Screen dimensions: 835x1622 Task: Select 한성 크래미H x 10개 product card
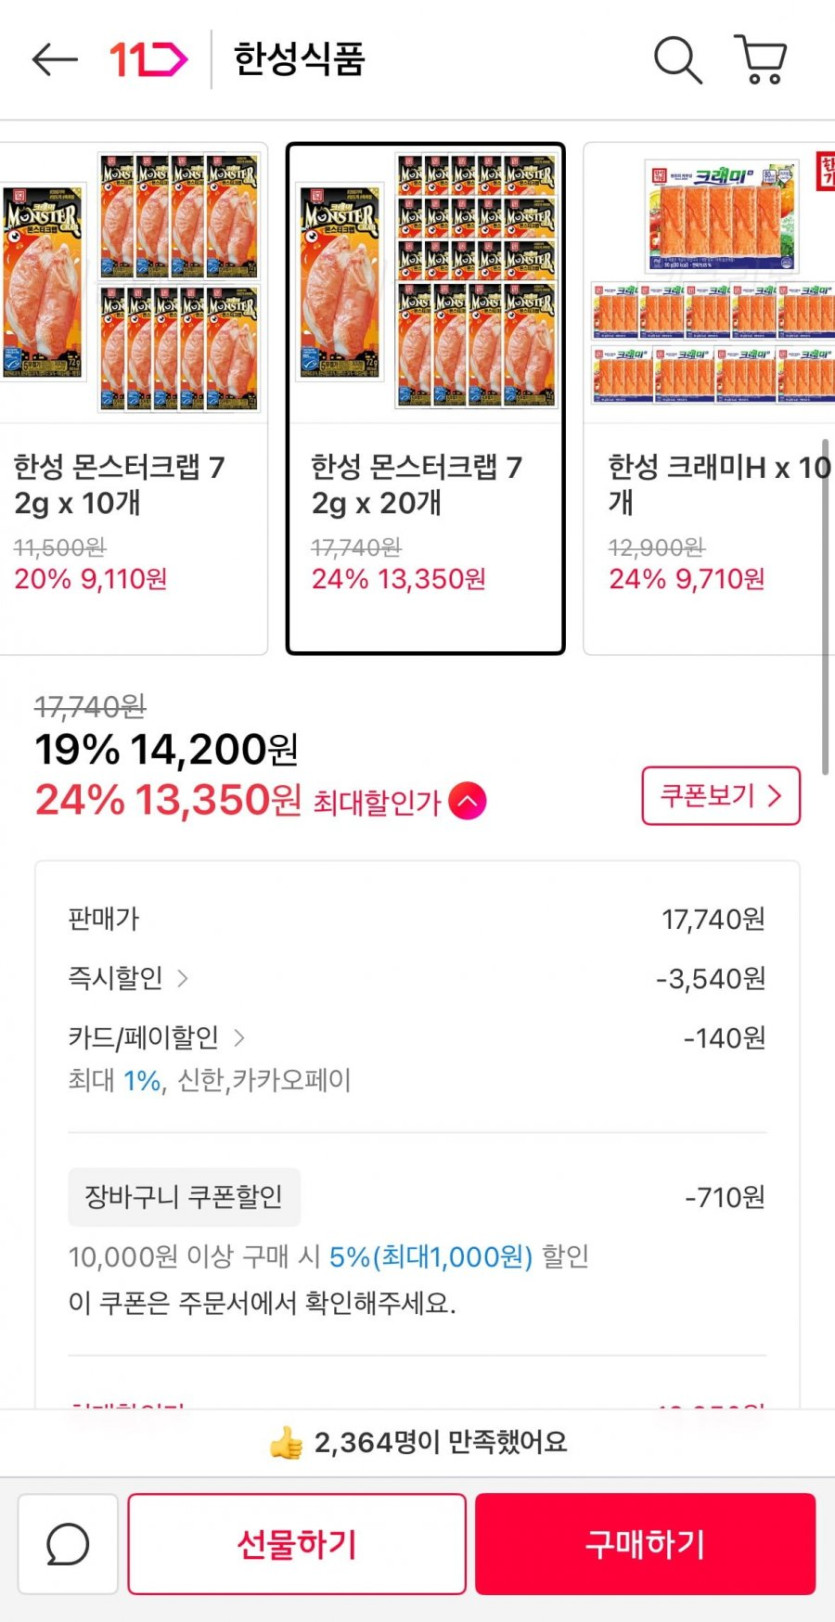tap(712, 398)
